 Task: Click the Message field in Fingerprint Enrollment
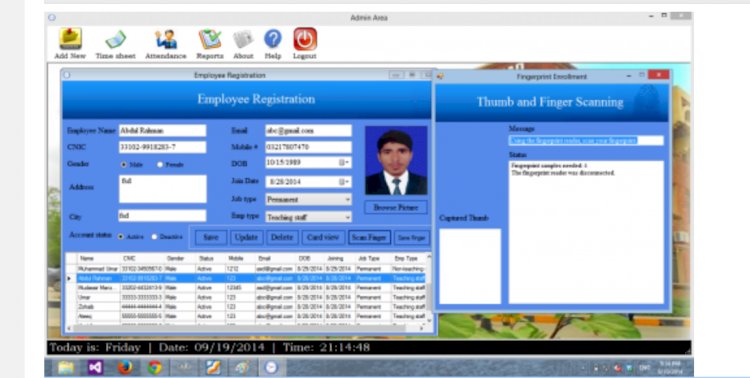[x=586, y=140]
